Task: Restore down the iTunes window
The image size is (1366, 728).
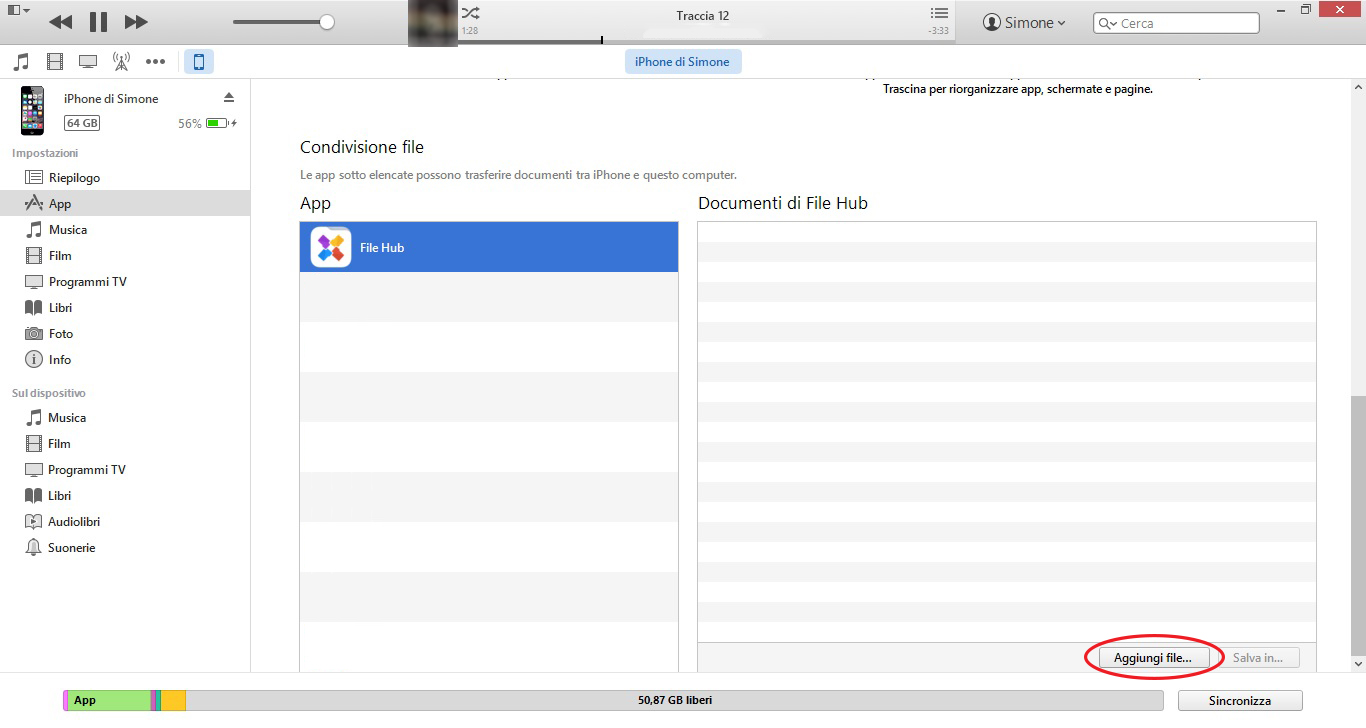Action: [x=1306, y=9]
